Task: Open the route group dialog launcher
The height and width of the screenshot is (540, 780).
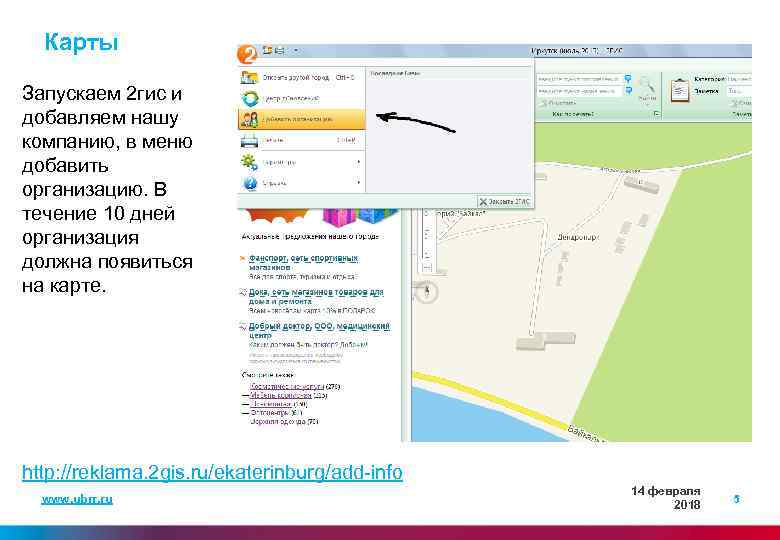Action: tap(657, 114)
